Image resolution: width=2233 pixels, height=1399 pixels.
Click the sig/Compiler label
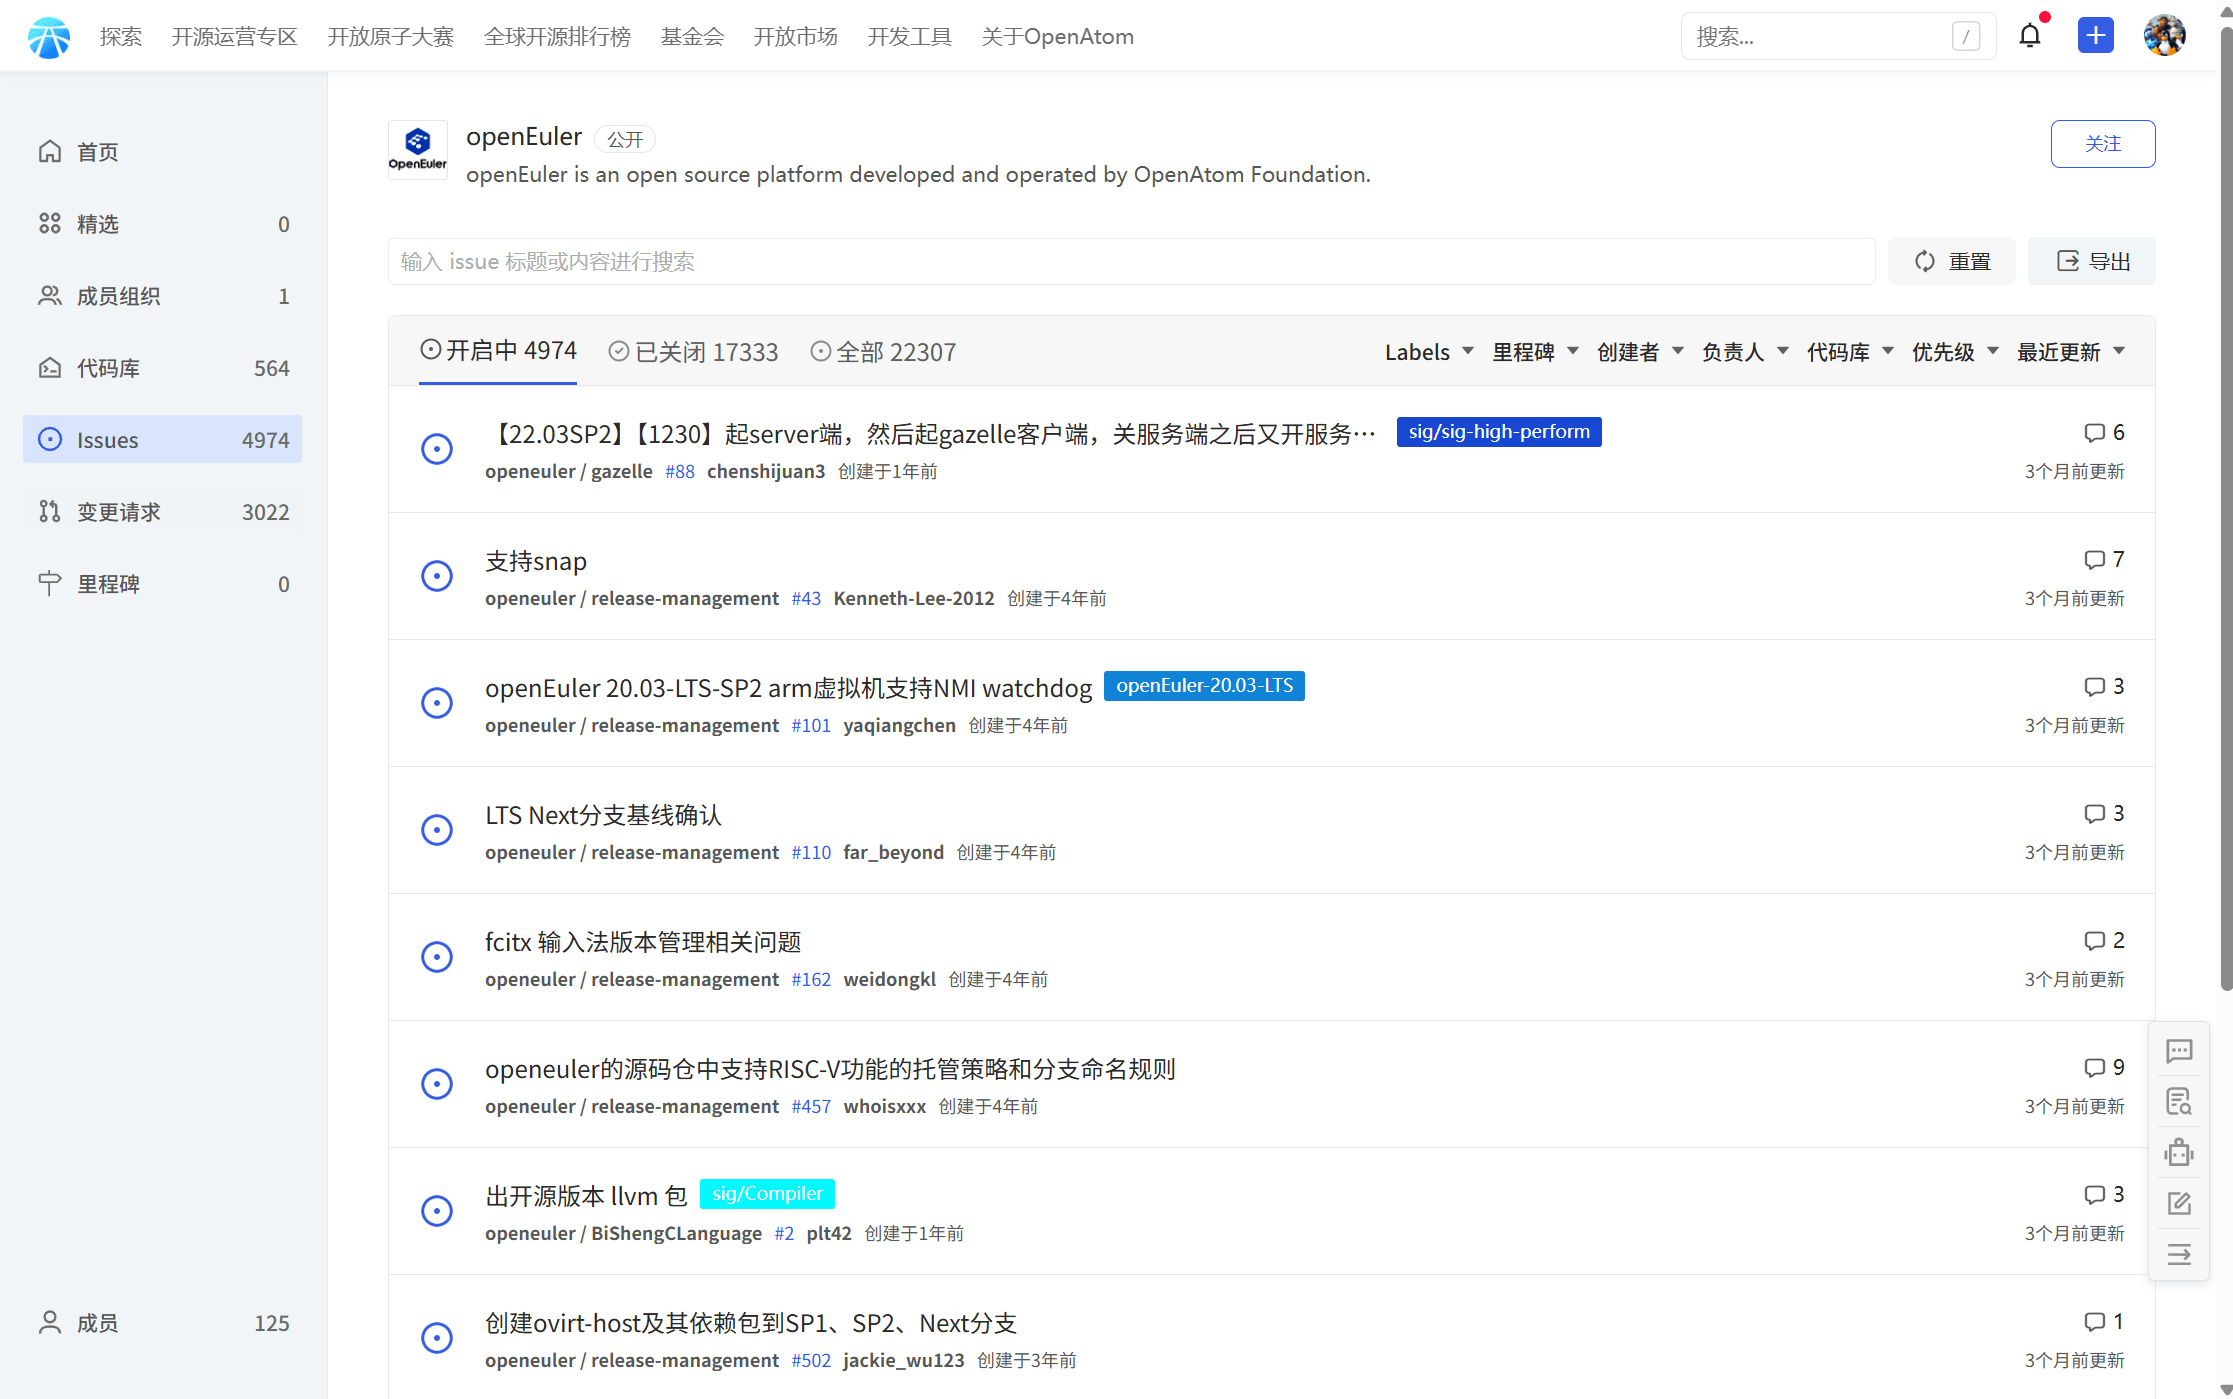(x=767, y=1194)
